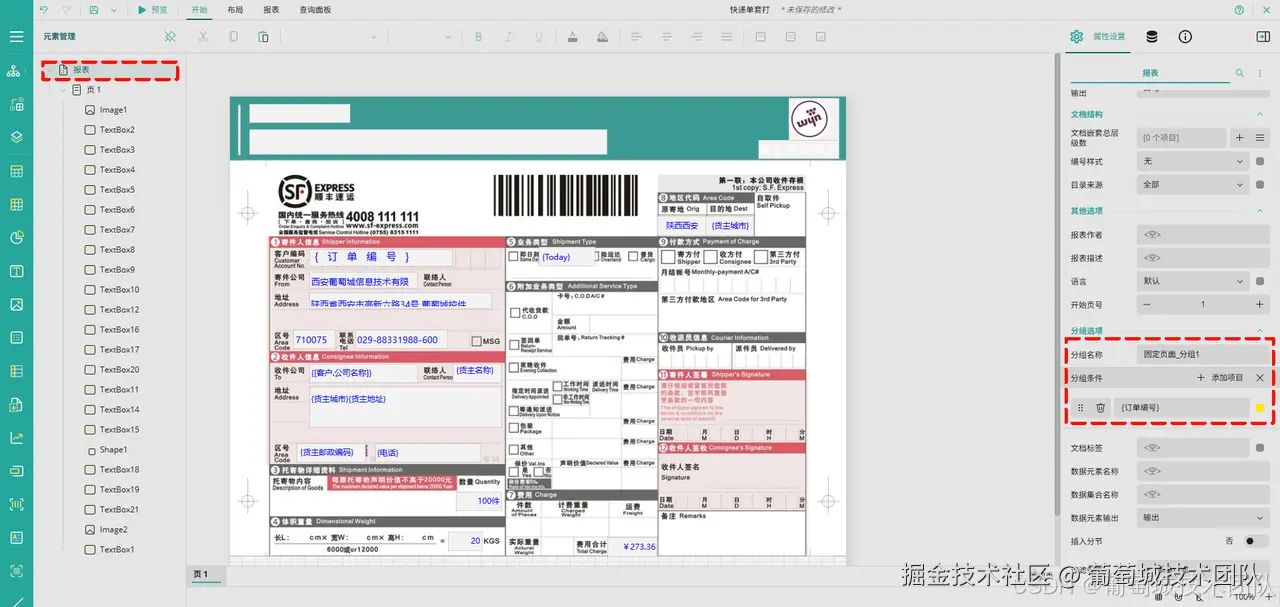Click the Cut icon in the toolbar
Image resolution: width=1280 pixels, height=607 pixels.
(x=204, y=37)
